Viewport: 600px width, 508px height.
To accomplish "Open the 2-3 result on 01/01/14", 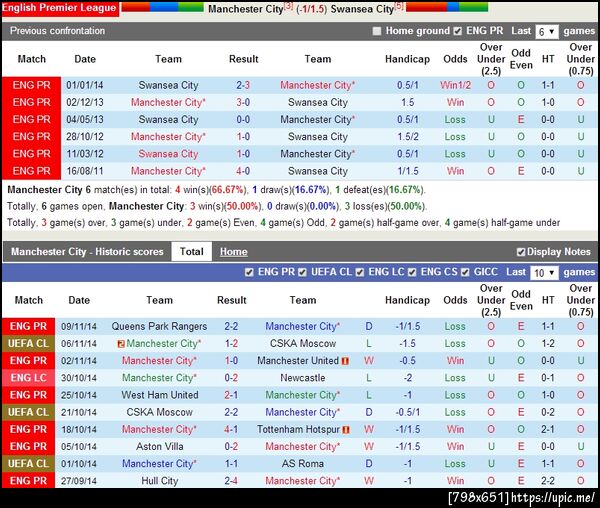I will pyautogui.click(x=243, y=85).
